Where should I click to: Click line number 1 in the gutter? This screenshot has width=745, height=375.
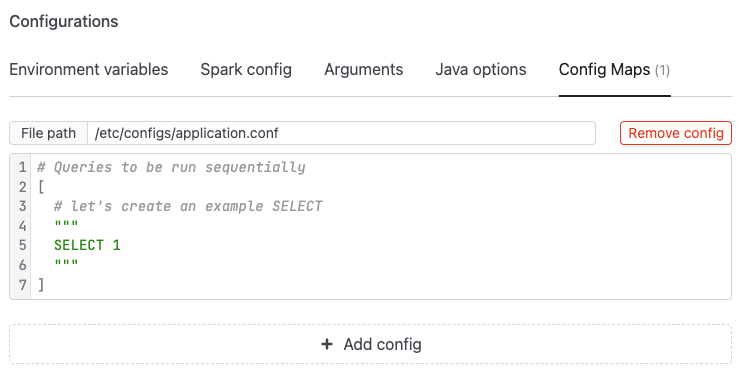tap(22, 167)
